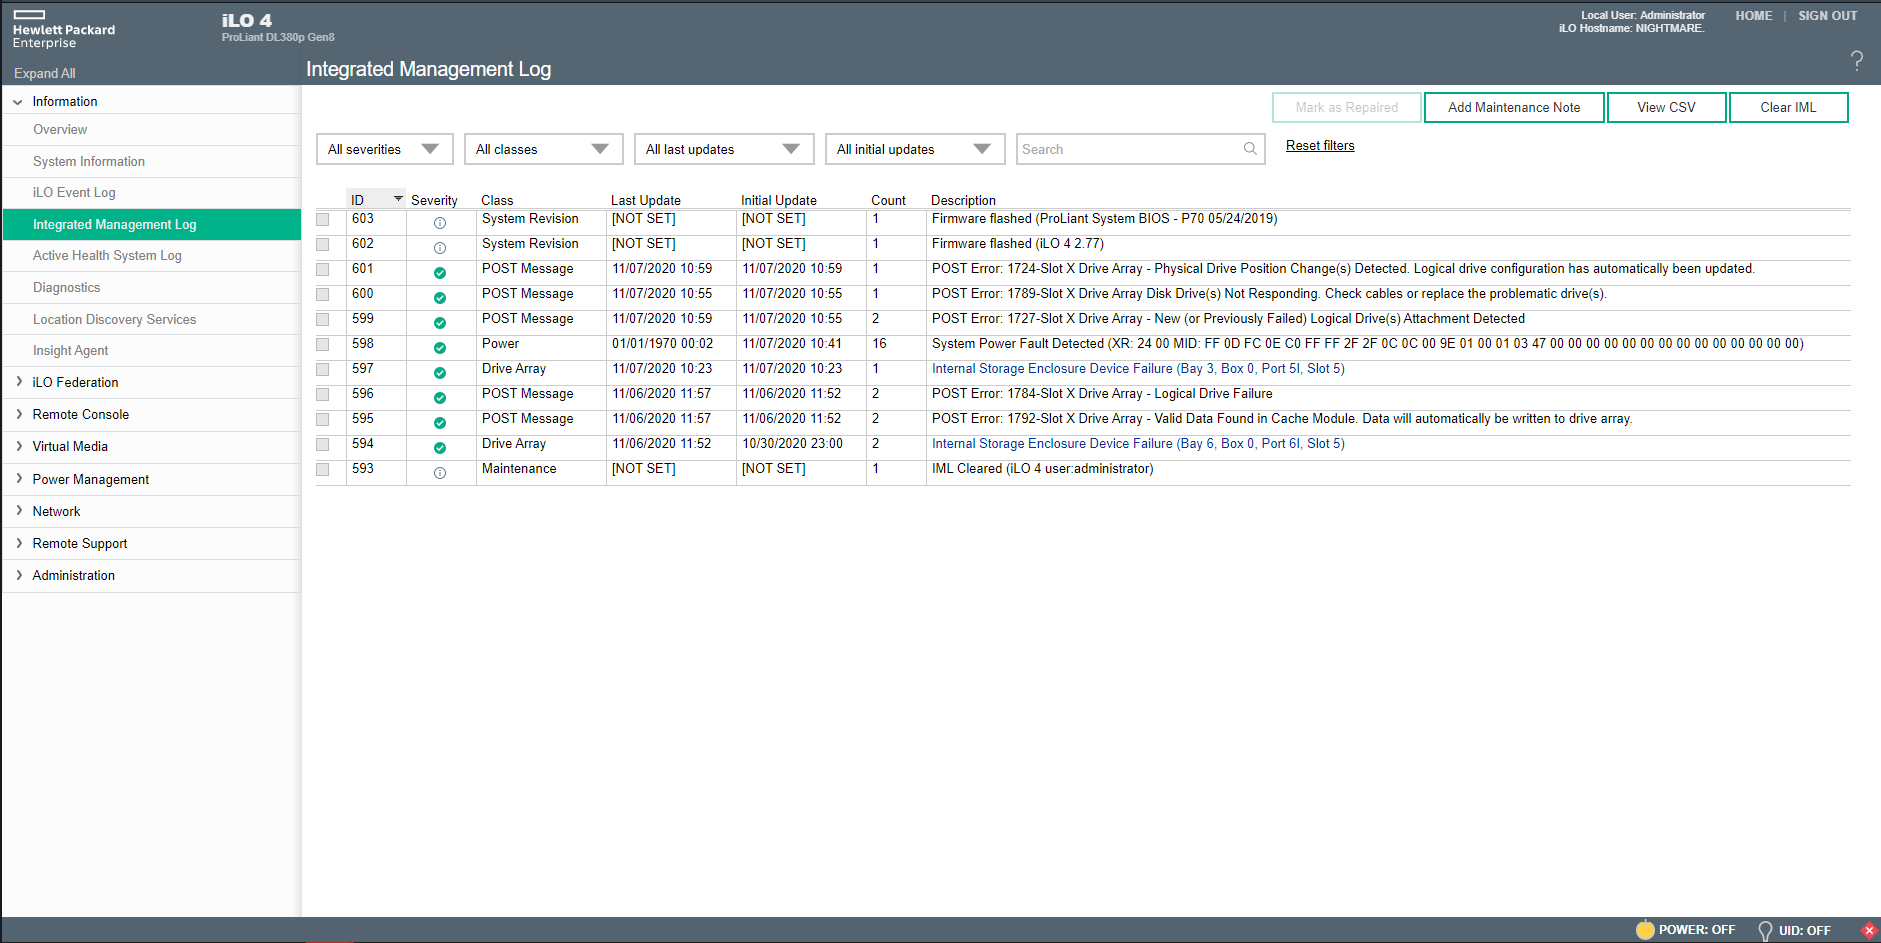This screenshot has height=943, width=1881.
Task: Click the SIGN OUT link
Action: coord(1827,16)
